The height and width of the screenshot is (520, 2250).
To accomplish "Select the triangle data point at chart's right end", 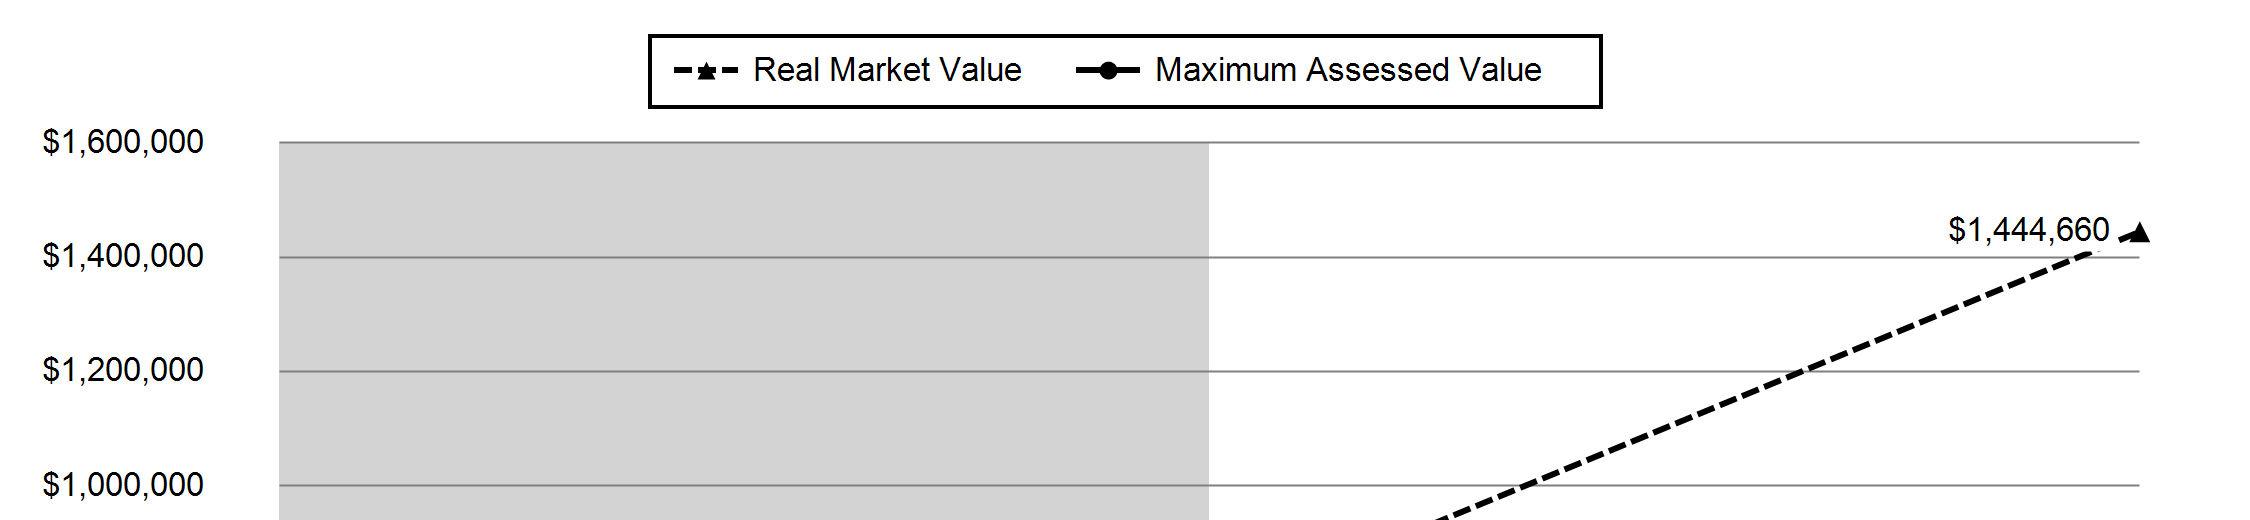I will (x=2138, y=233).
